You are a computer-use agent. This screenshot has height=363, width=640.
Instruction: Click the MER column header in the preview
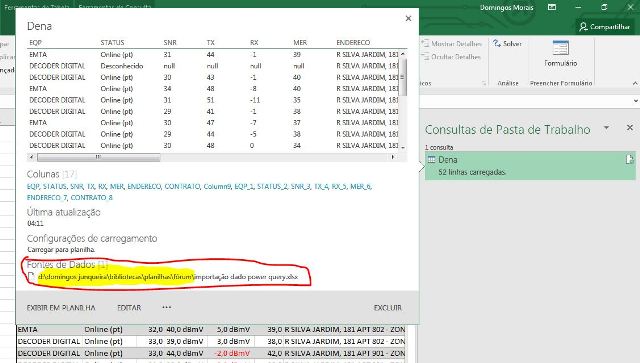point(300,42)
